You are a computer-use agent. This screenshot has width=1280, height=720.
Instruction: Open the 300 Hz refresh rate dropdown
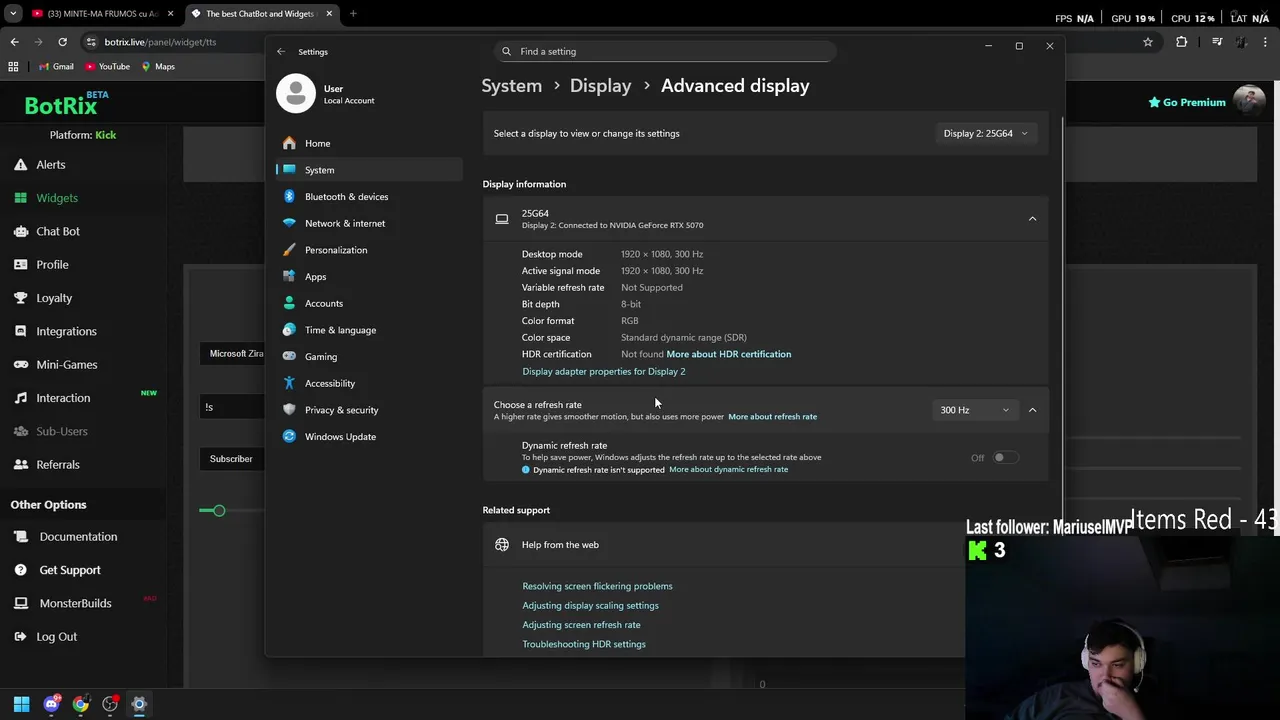pos(975,410)
